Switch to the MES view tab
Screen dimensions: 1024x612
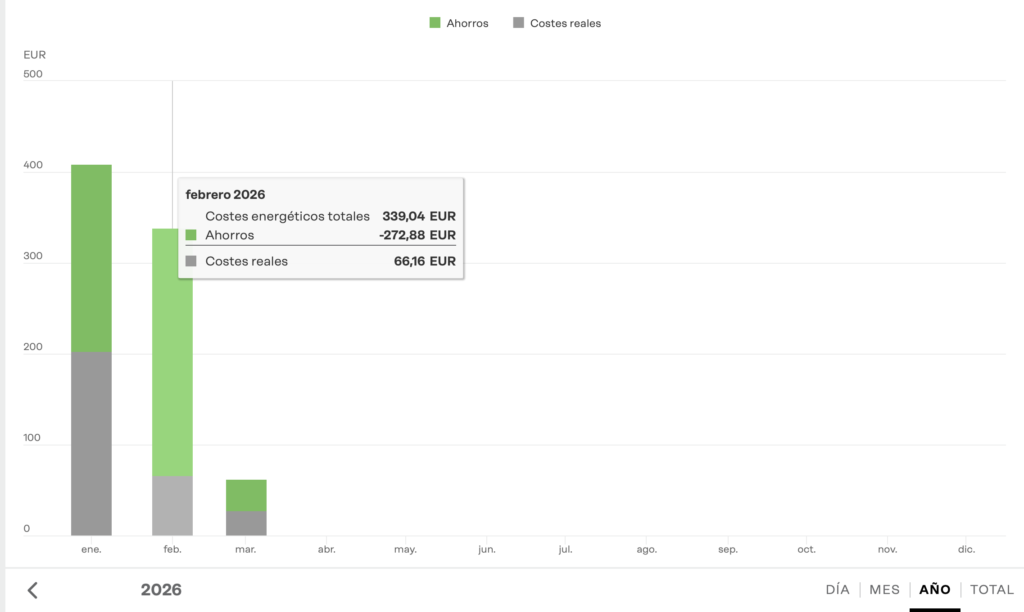884,590
